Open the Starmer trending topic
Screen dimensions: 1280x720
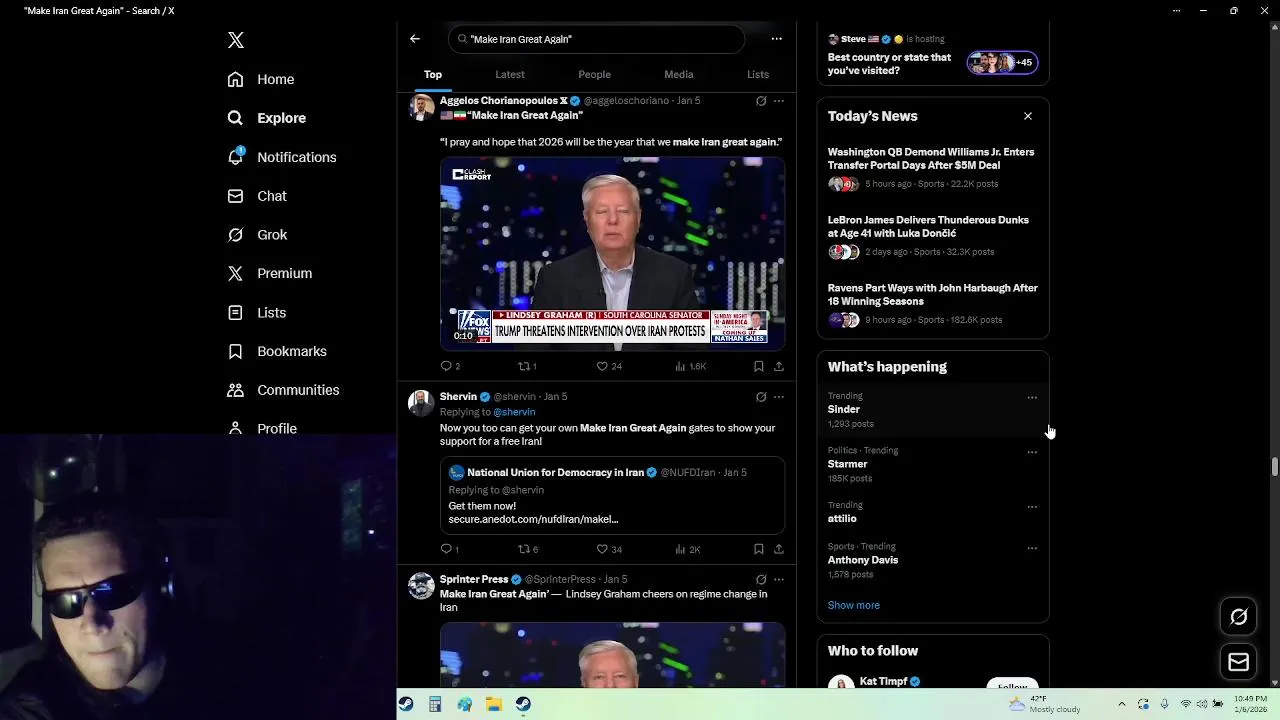933,464
